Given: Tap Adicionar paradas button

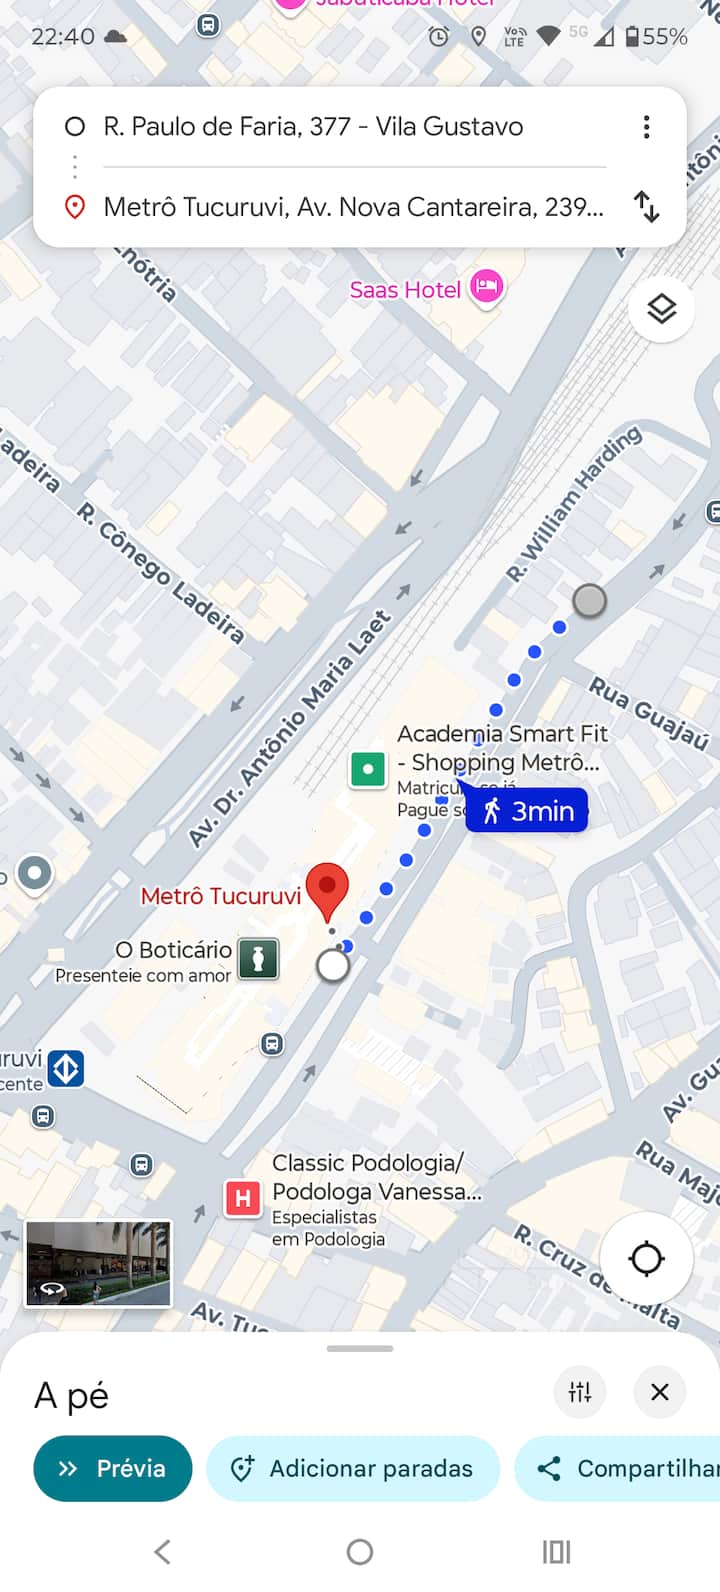Looking at the screenshot, I should [352, 1468].
